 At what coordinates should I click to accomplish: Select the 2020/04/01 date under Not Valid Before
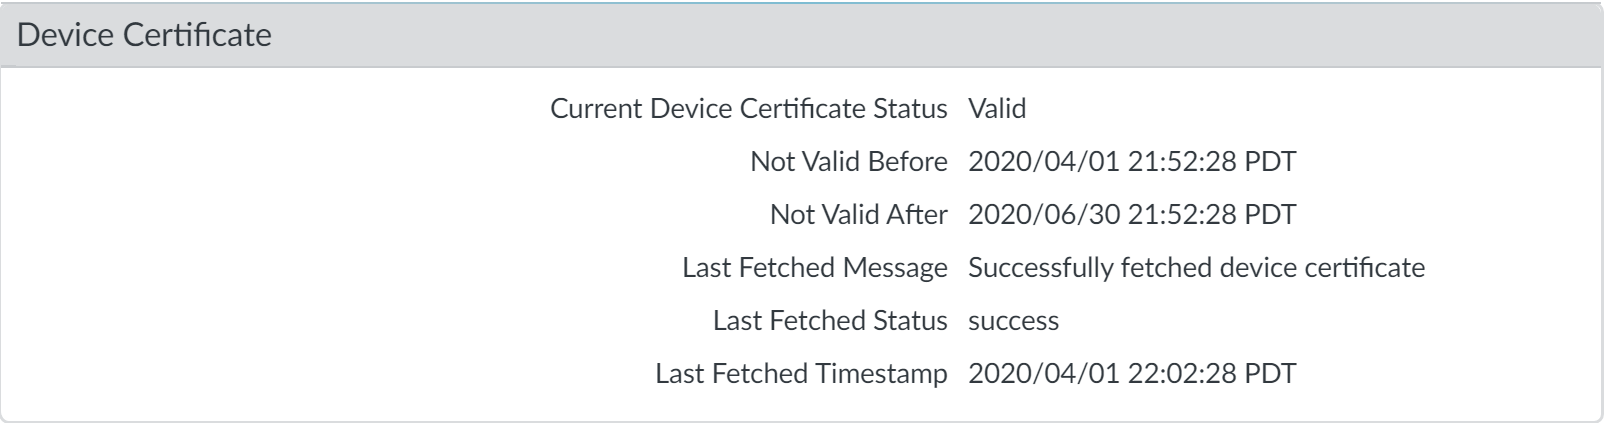coord(1044,161)
